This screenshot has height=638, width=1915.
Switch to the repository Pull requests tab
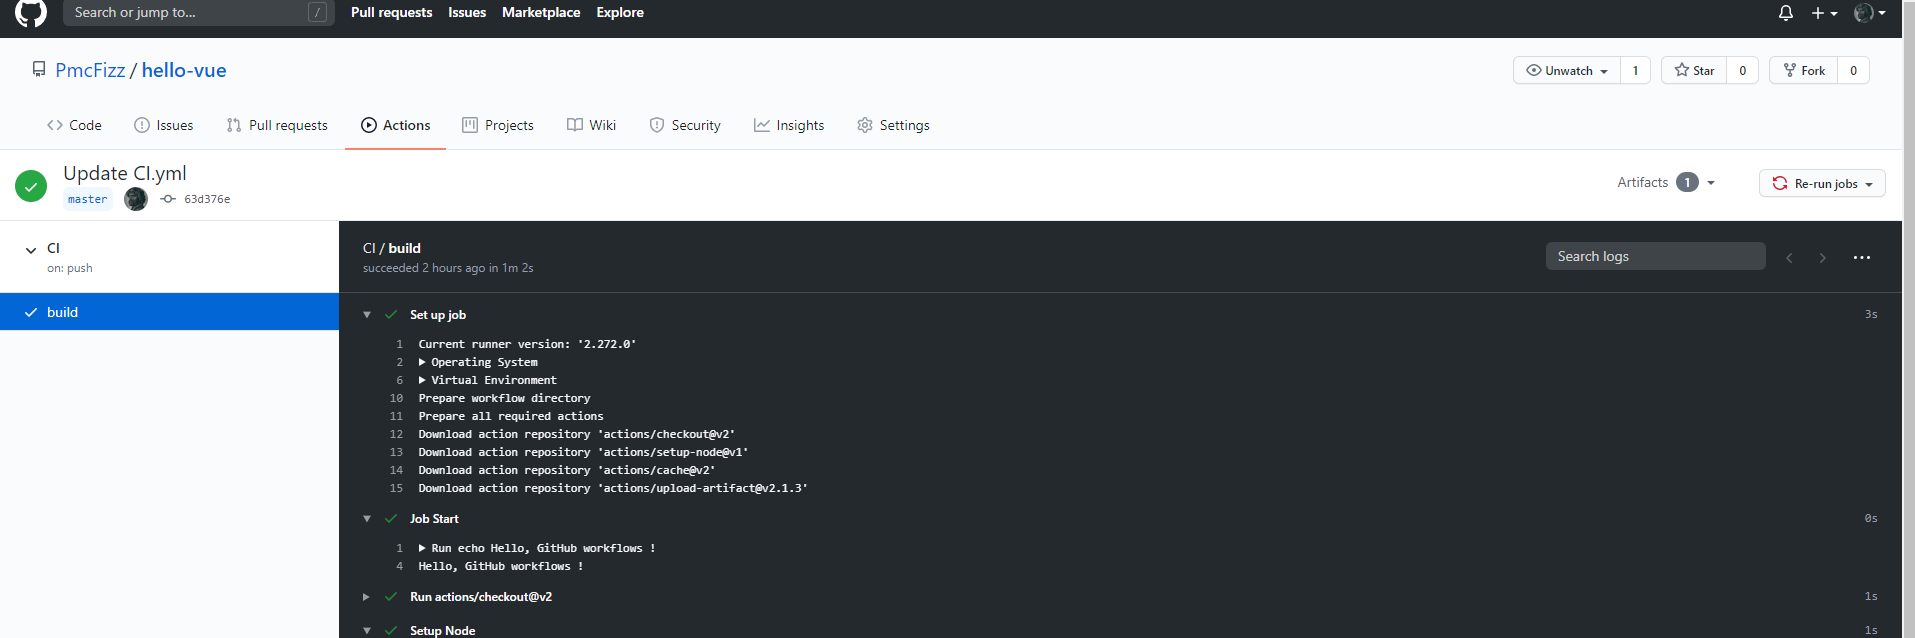pyautogui.click(x=277, y=125)
